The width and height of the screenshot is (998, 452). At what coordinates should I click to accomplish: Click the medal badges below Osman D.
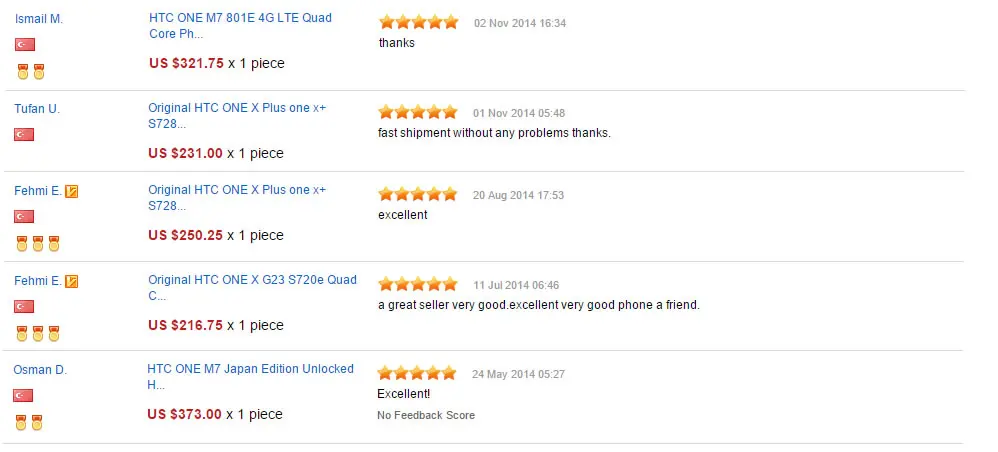(29, 422)
